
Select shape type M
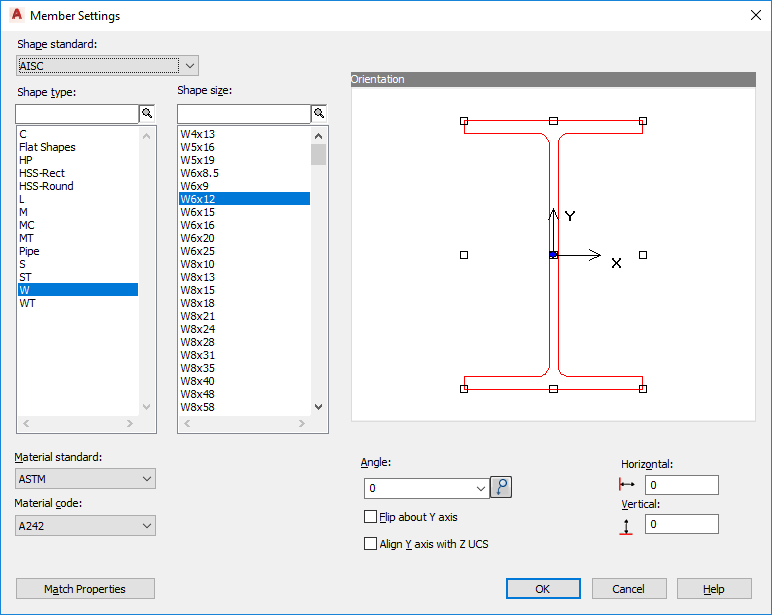coord(78,212)
